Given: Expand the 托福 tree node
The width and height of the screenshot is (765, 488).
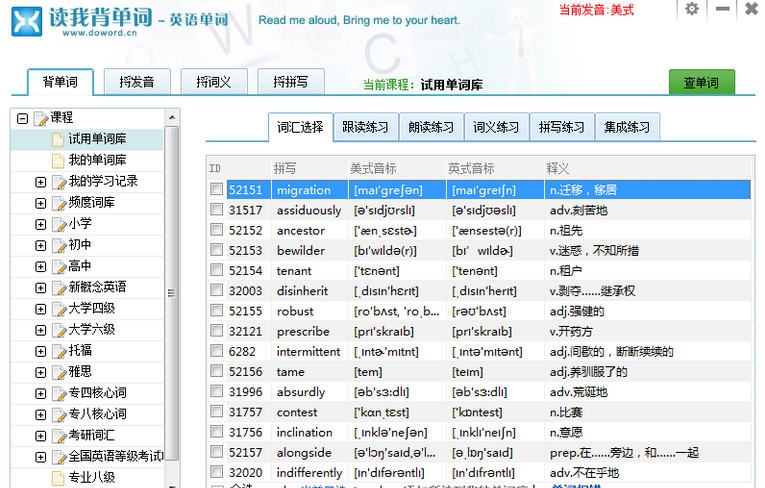Looking at the screenshot, I should [x=41, y=351].
